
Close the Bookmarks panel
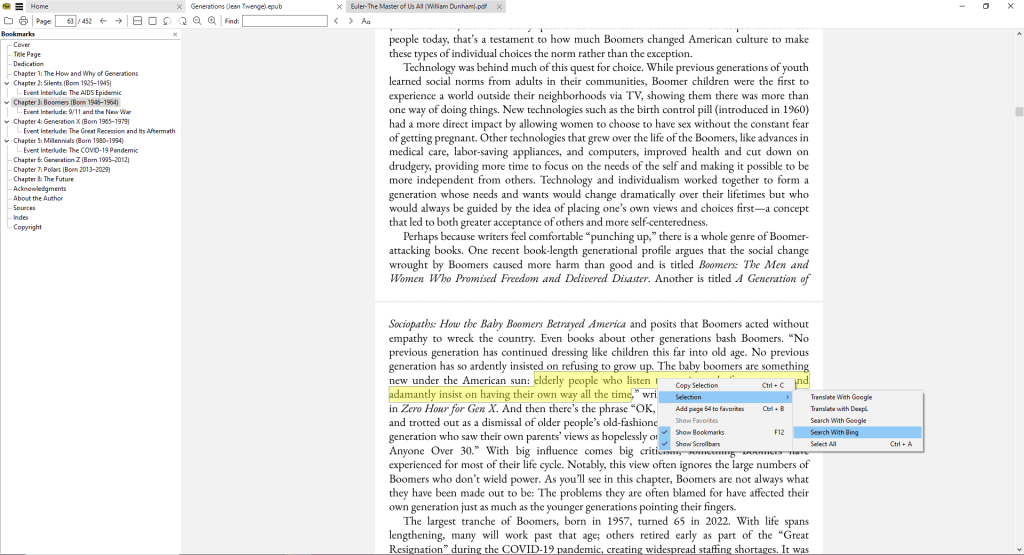(175, 34)
